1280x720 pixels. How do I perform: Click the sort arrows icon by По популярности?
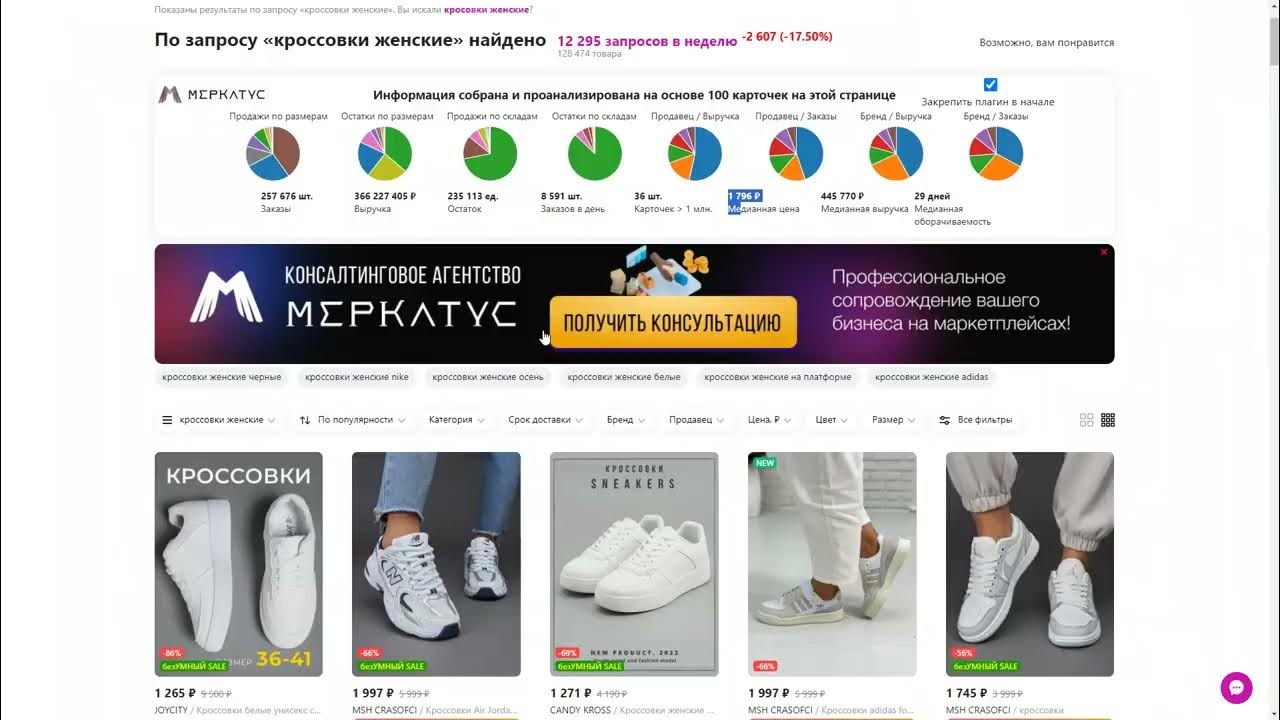click(x=305, y=420)
